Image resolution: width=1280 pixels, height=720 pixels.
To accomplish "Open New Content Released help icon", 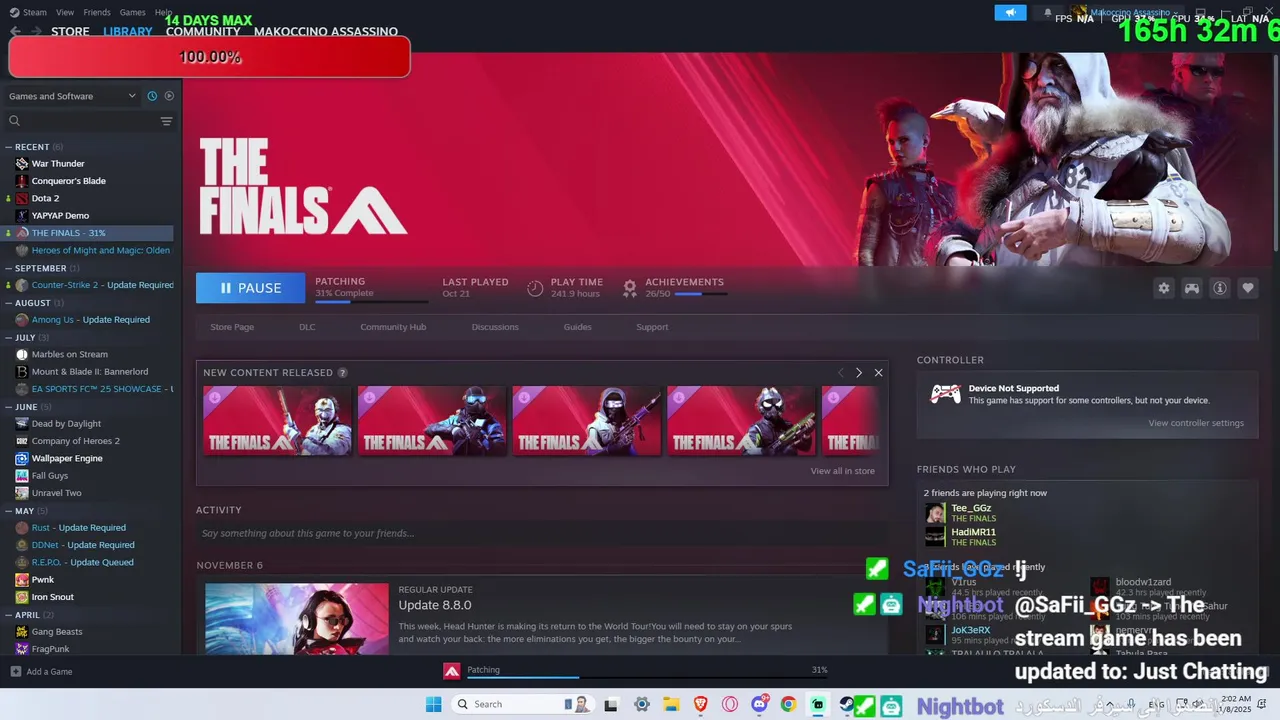I will [342, 373].
